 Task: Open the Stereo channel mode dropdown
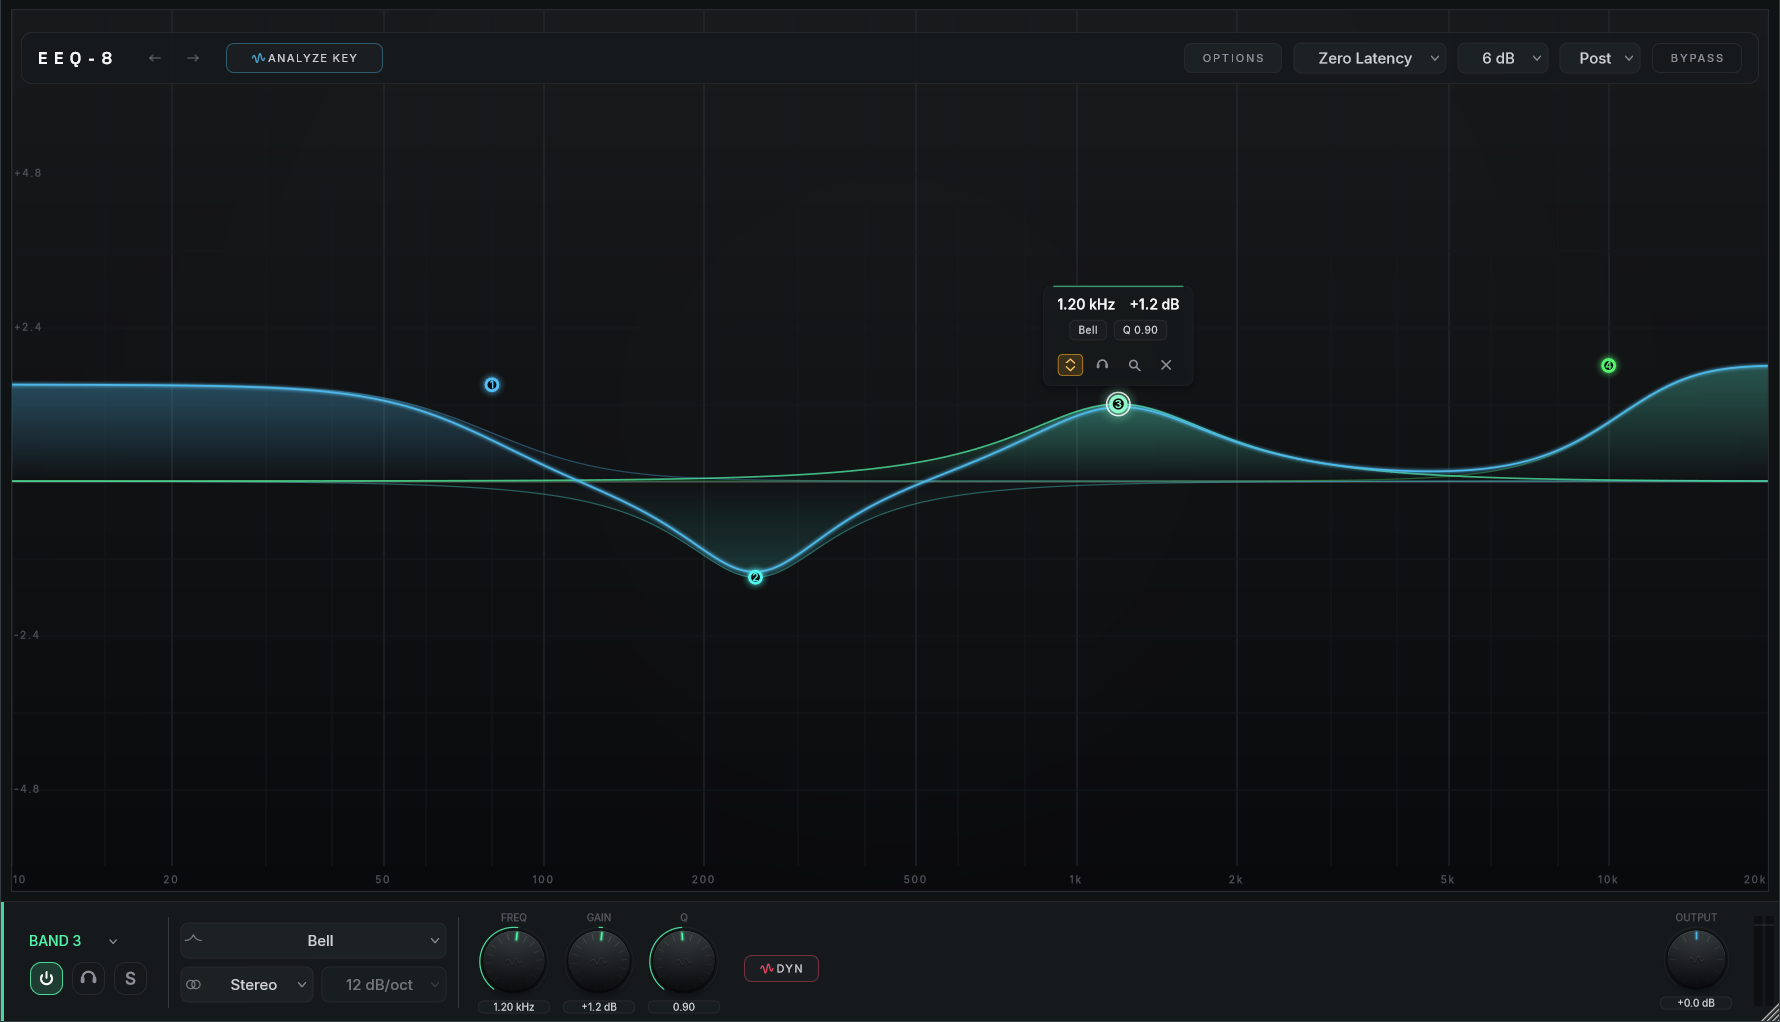[x=247, y=984]
